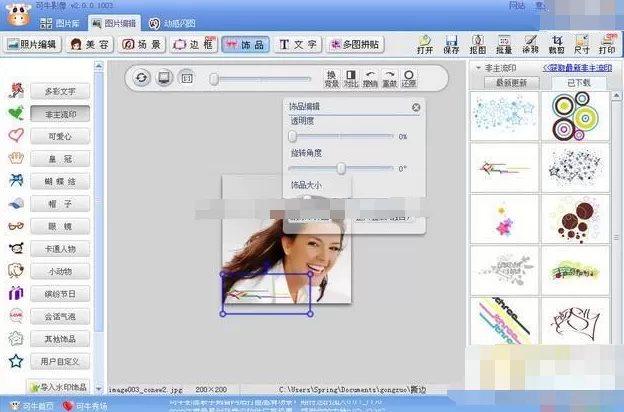Image resolution: width=624 pixels, height=412 pixels.
Task: Switch to the 已下载 tab
Action: (579, 83)
